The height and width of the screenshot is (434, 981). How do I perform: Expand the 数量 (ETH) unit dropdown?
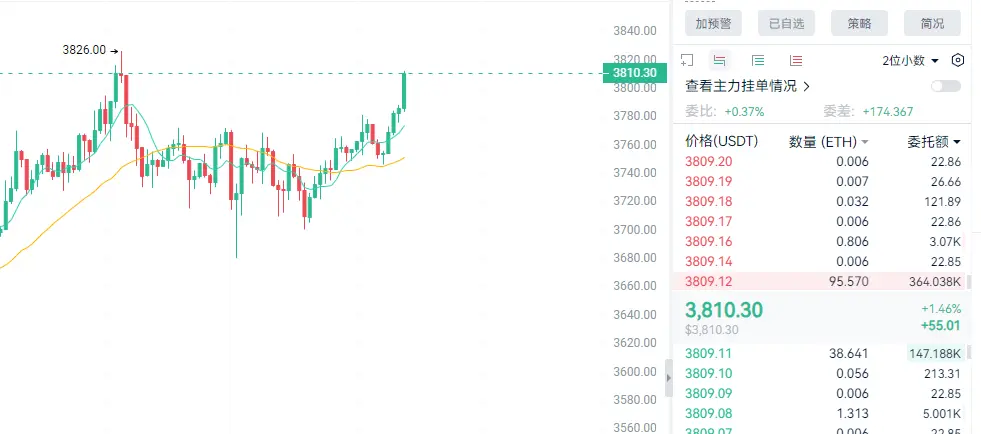864,142
